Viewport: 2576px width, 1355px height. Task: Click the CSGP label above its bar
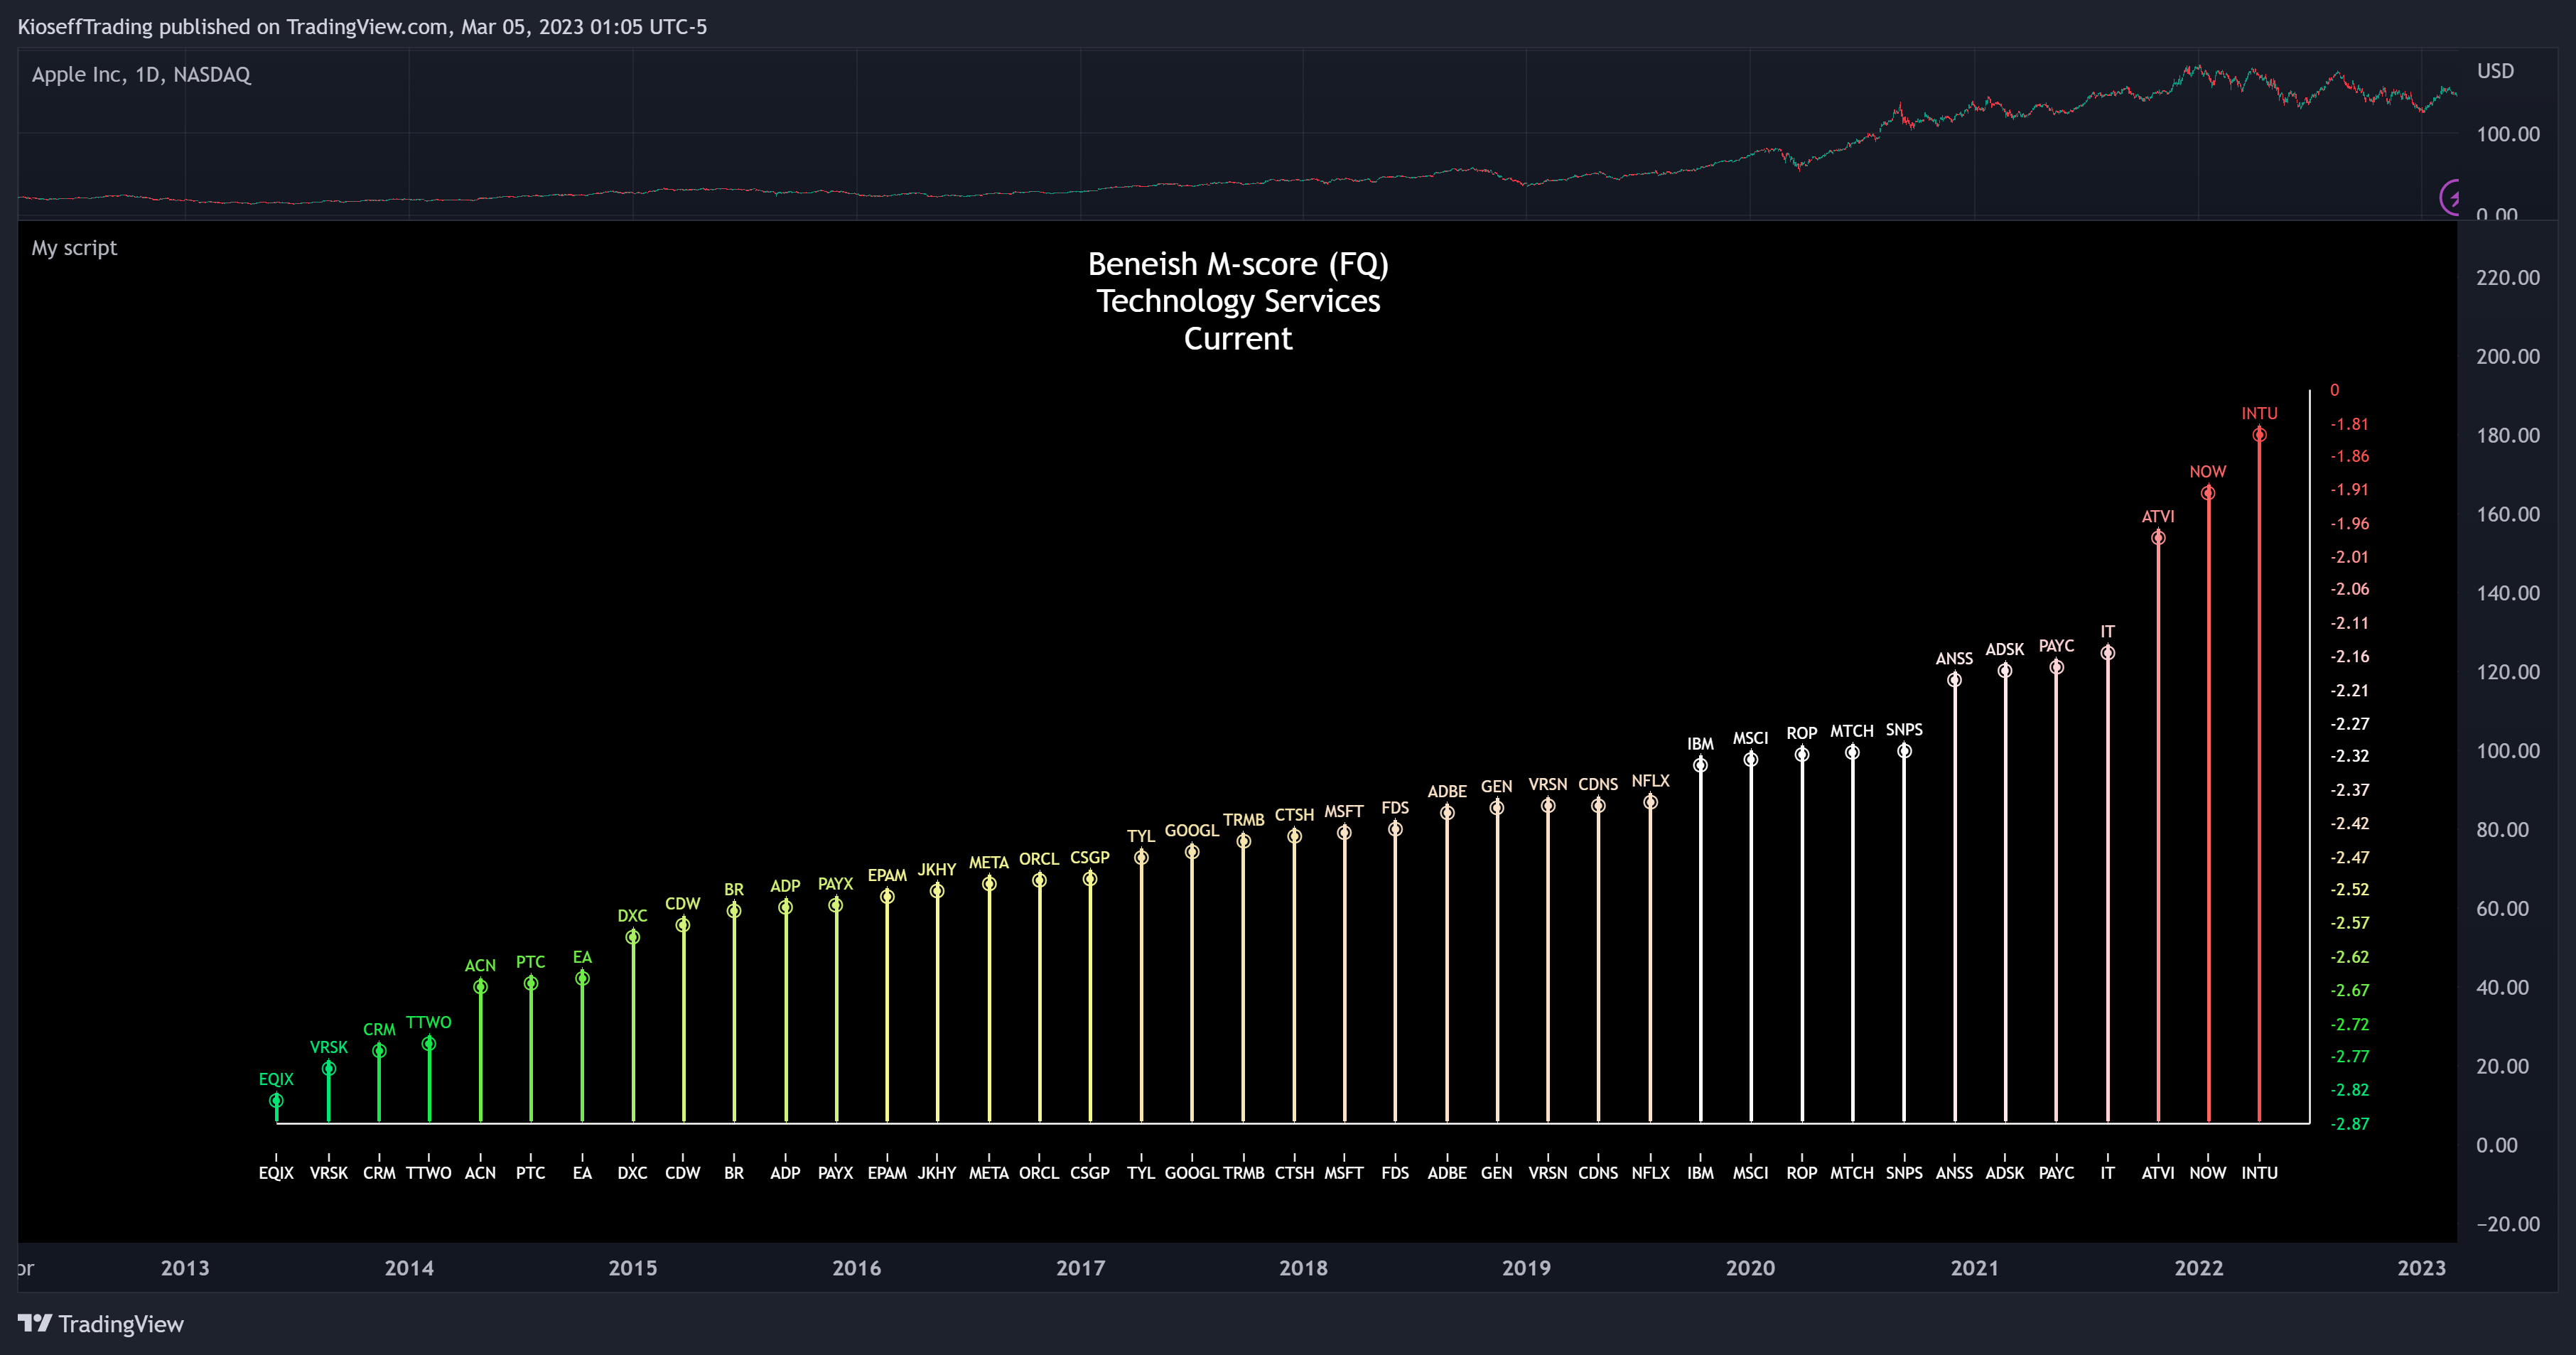[1089, 858]
